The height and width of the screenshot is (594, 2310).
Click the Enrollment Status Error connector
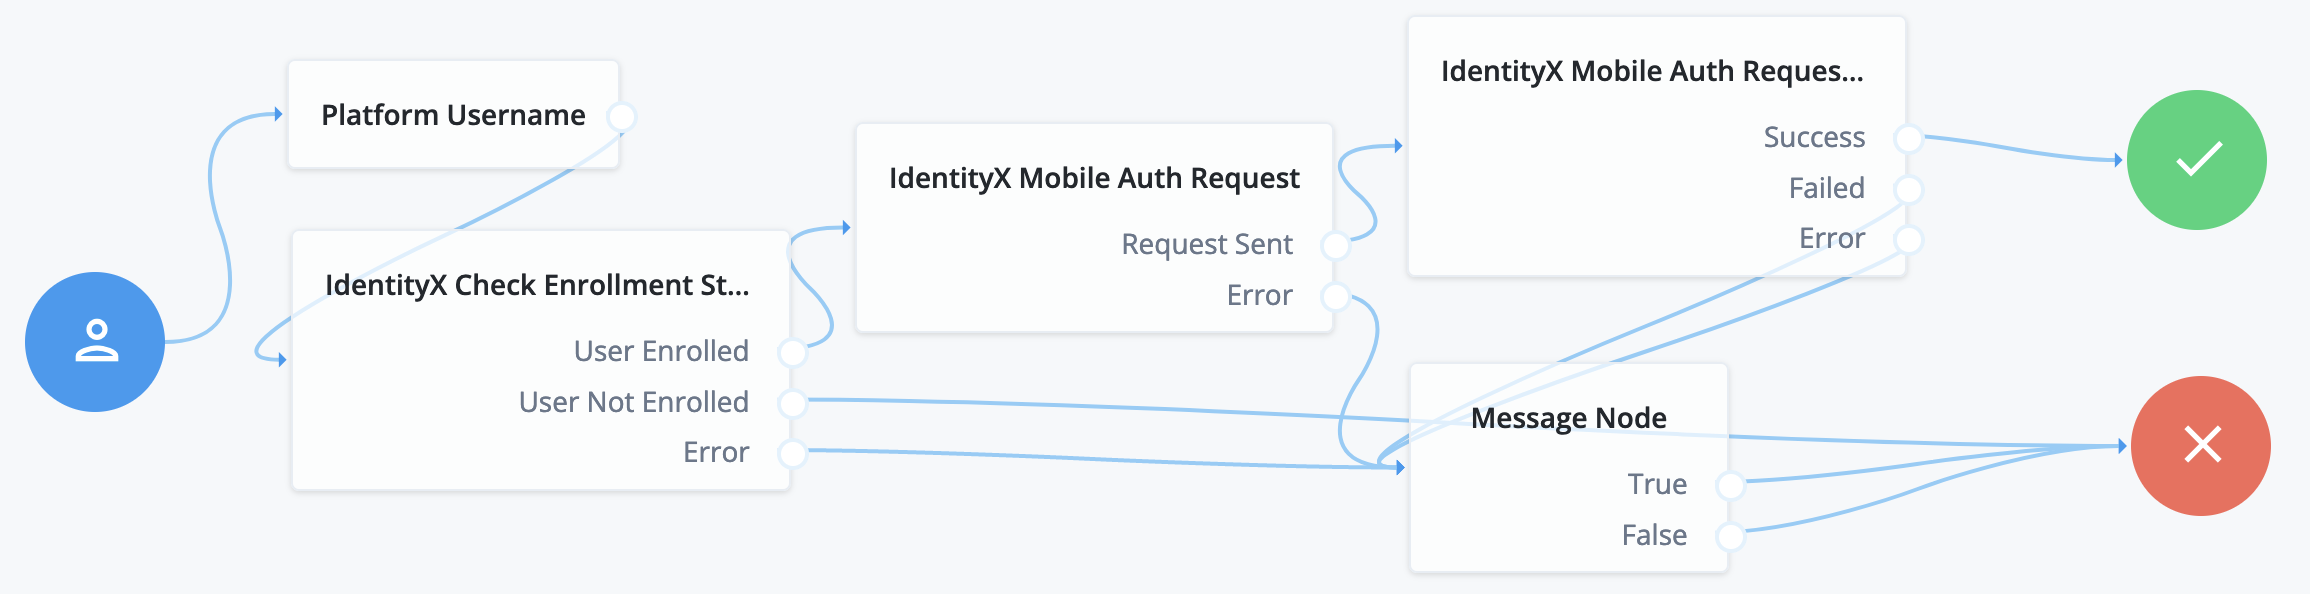(792, 454)
